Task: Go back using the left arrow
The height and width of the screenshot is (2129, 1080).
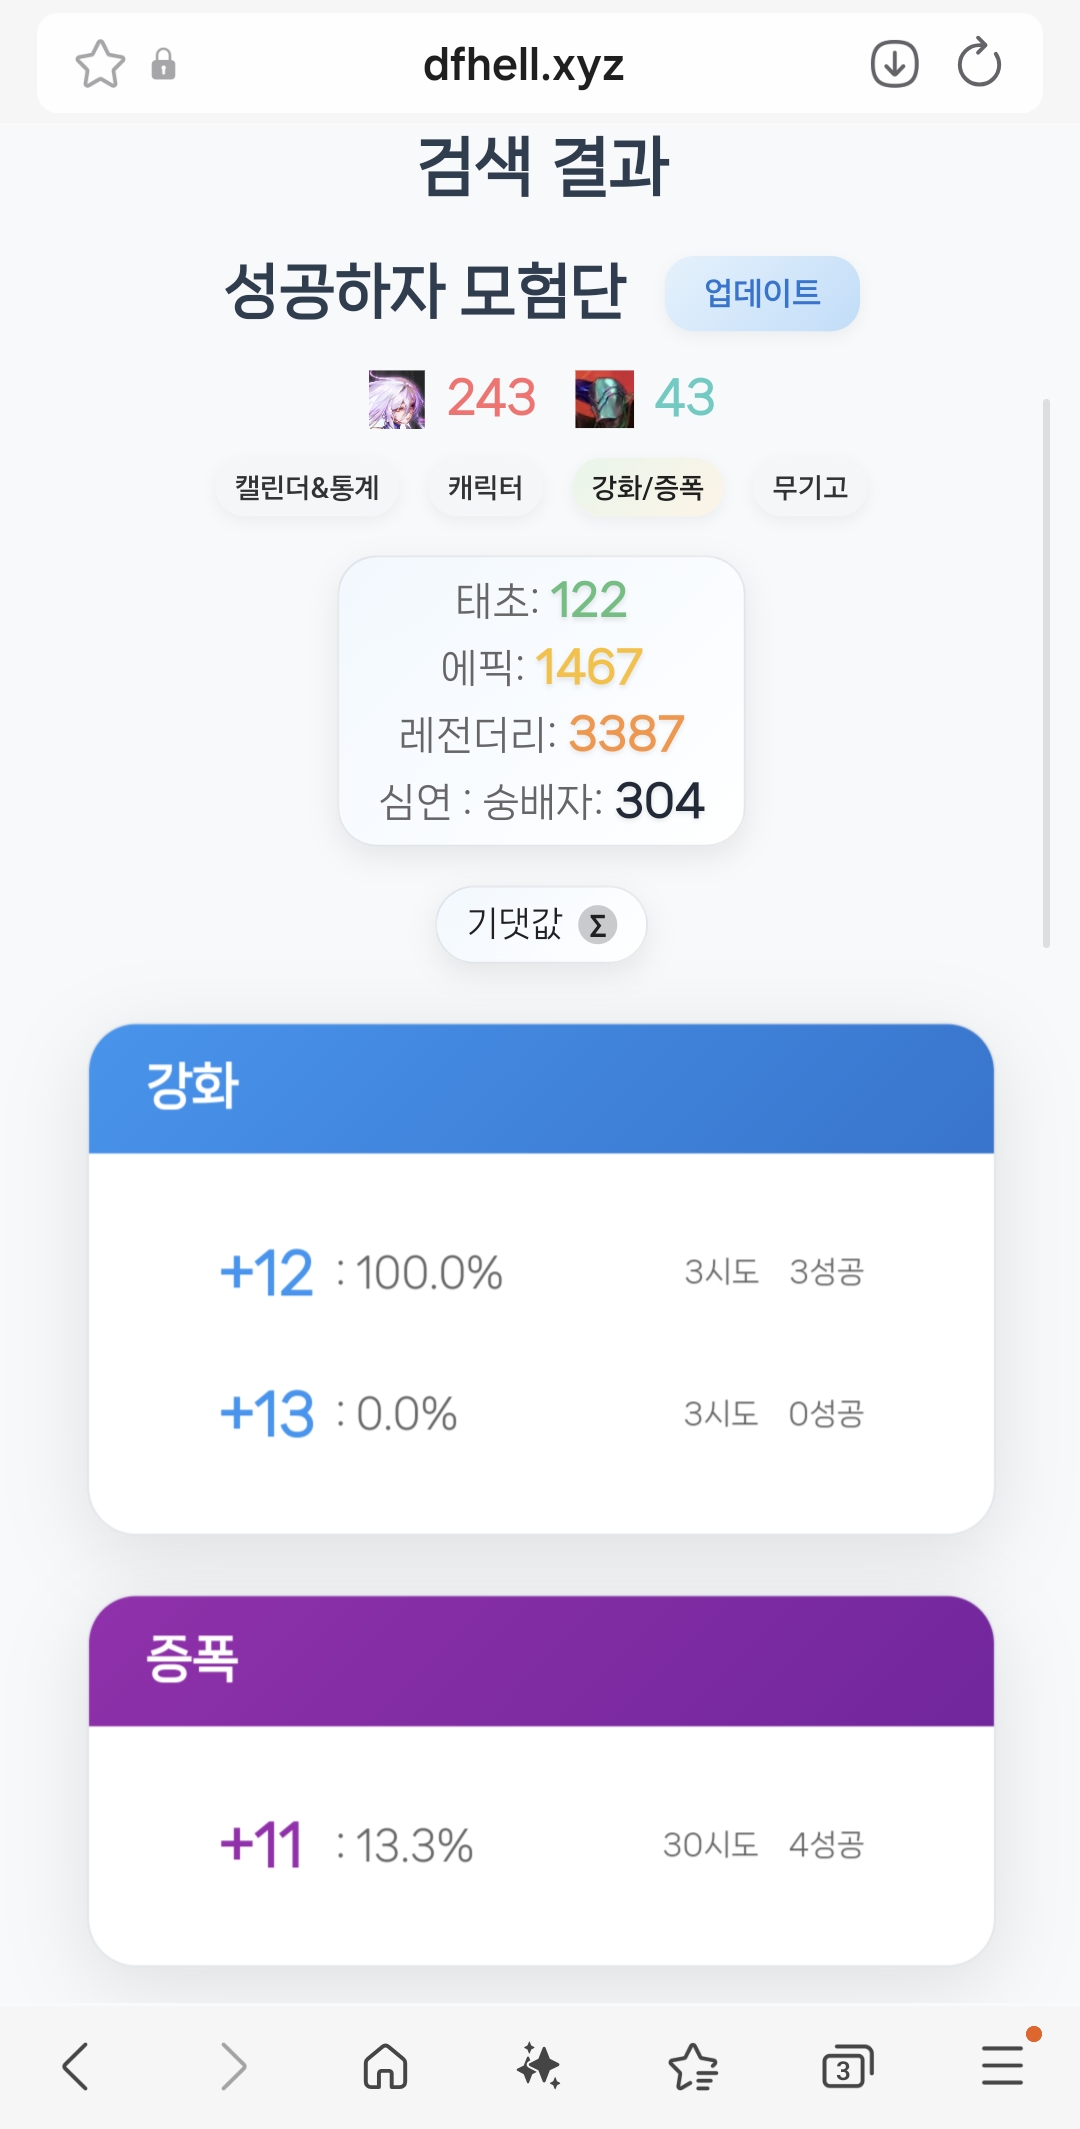Action: 76,2066
